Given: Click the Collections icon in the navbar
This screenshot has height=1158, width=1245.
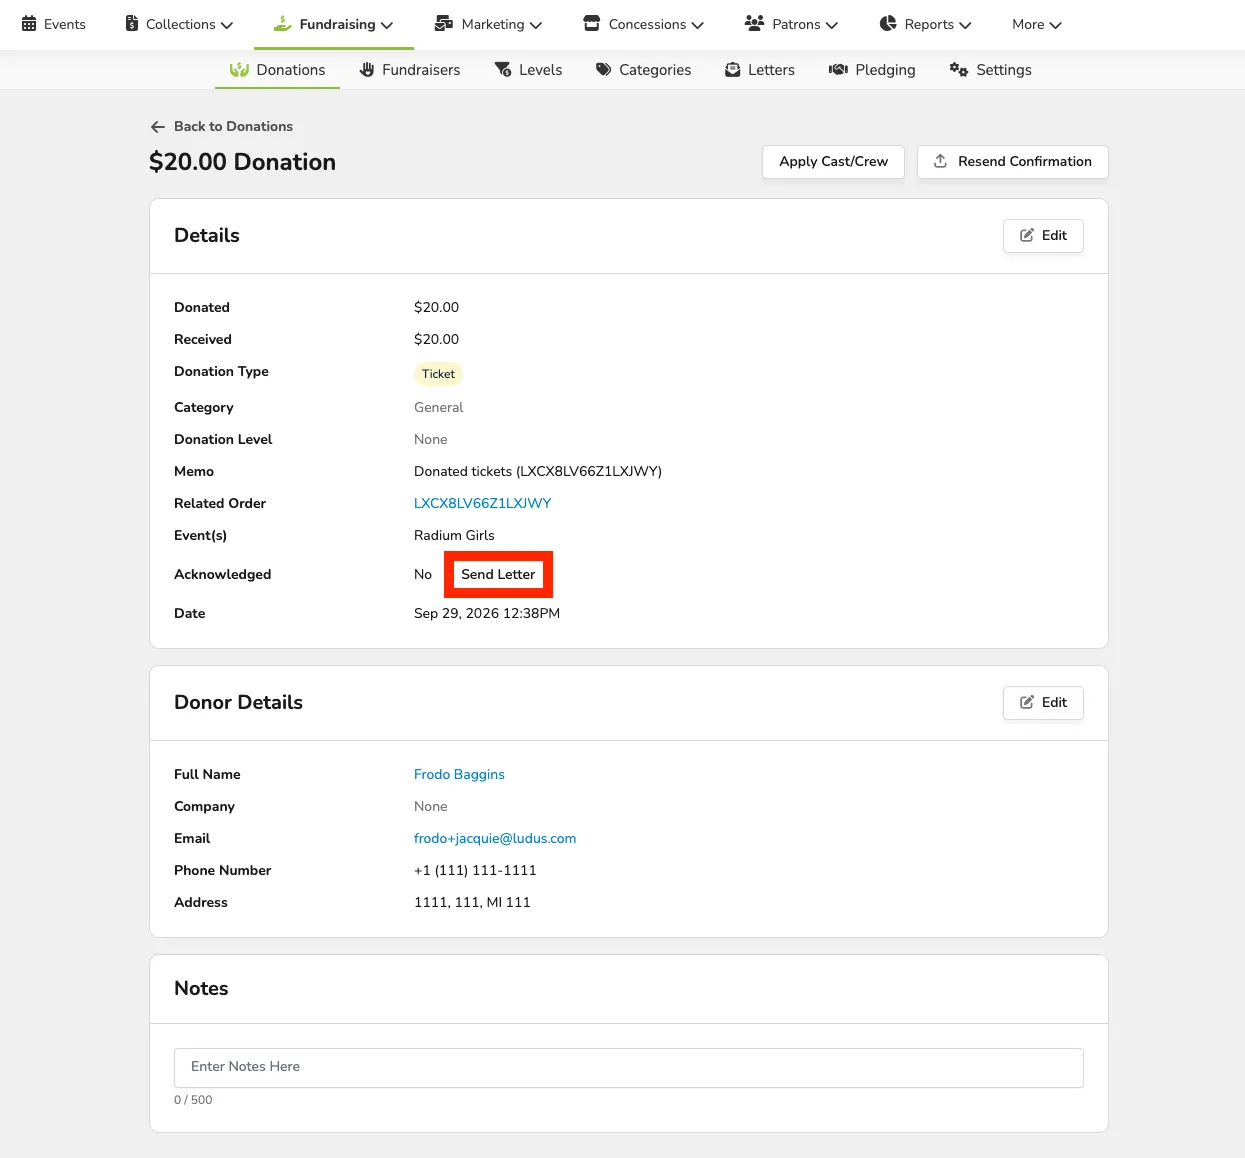Looking at the screenshot, I should point(132,24).
